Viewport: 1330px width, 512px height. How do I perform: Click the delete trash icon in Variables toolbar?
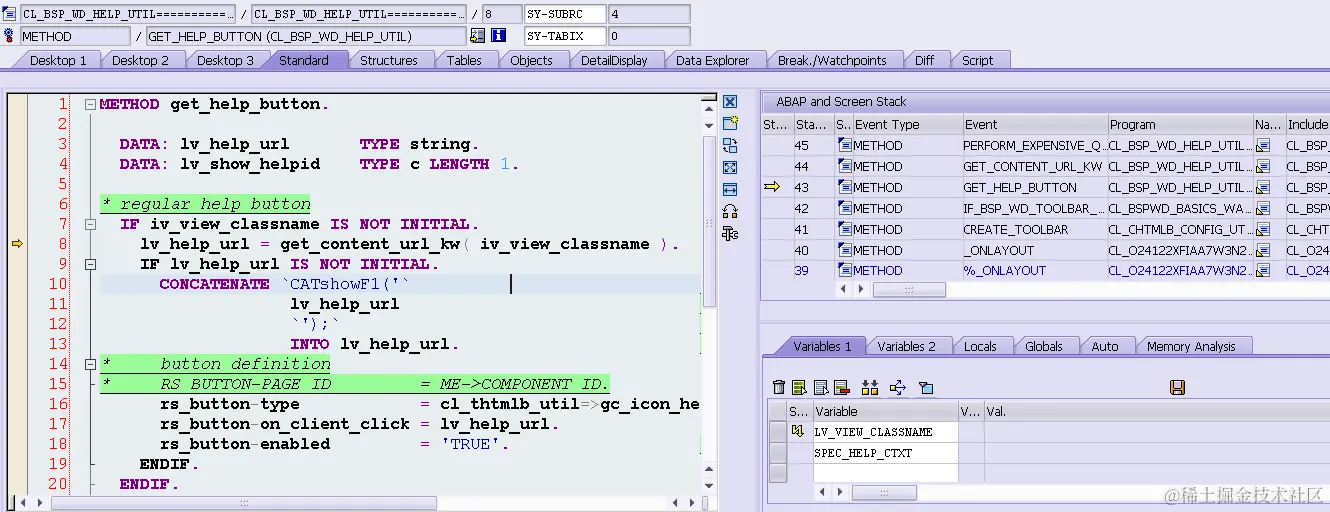779,387
